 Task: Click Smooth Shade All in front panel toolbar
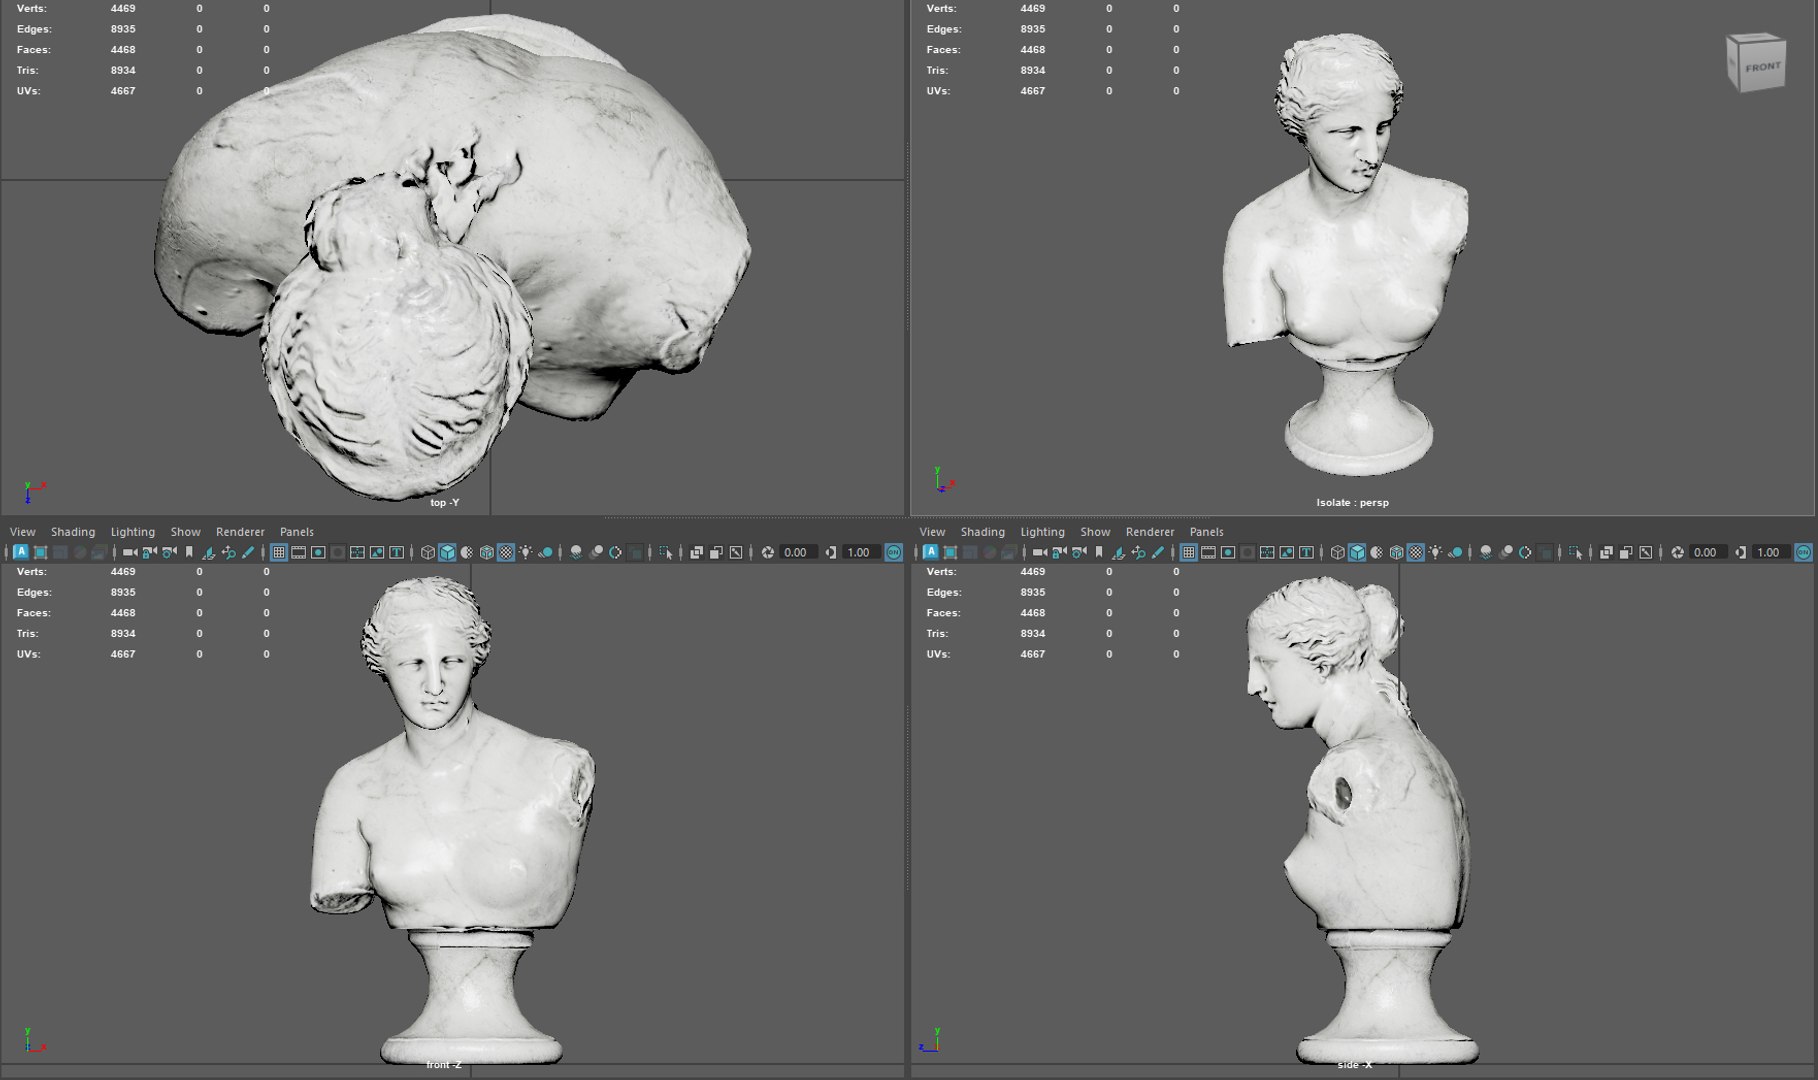tap(447, 552)
